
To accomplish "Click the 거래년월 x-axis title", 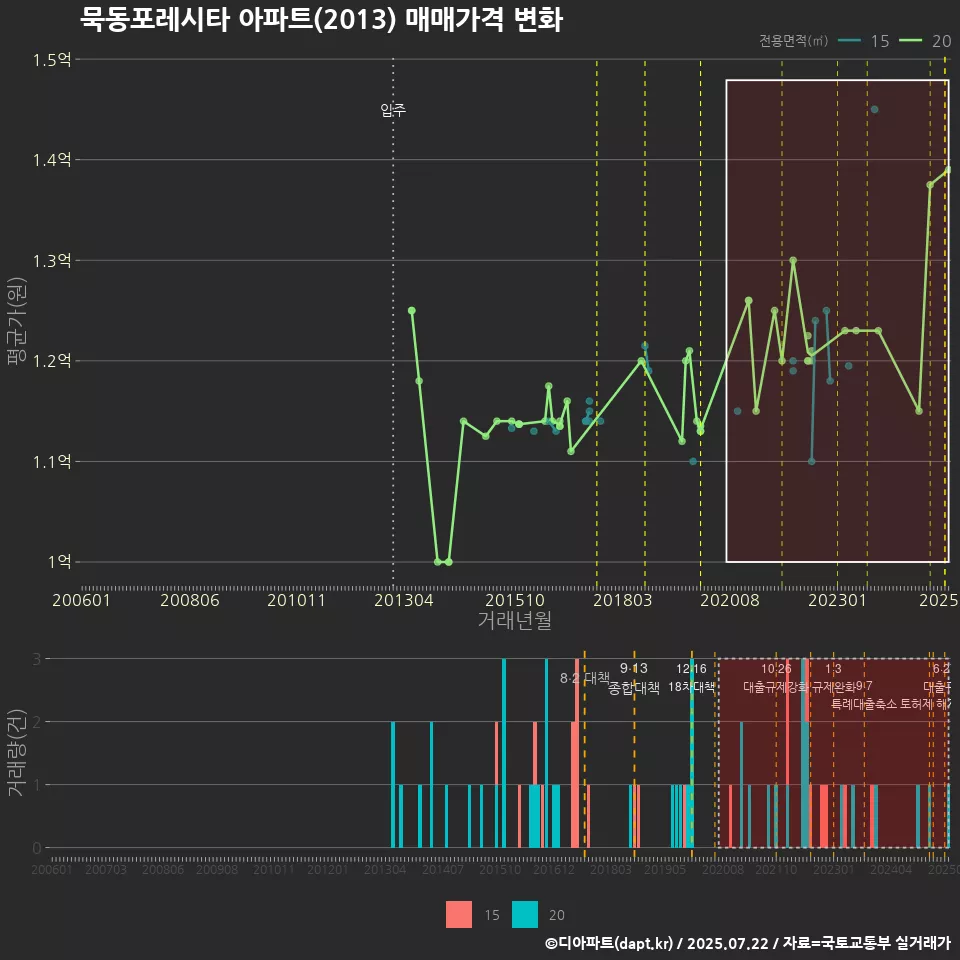I will (514, 620).
